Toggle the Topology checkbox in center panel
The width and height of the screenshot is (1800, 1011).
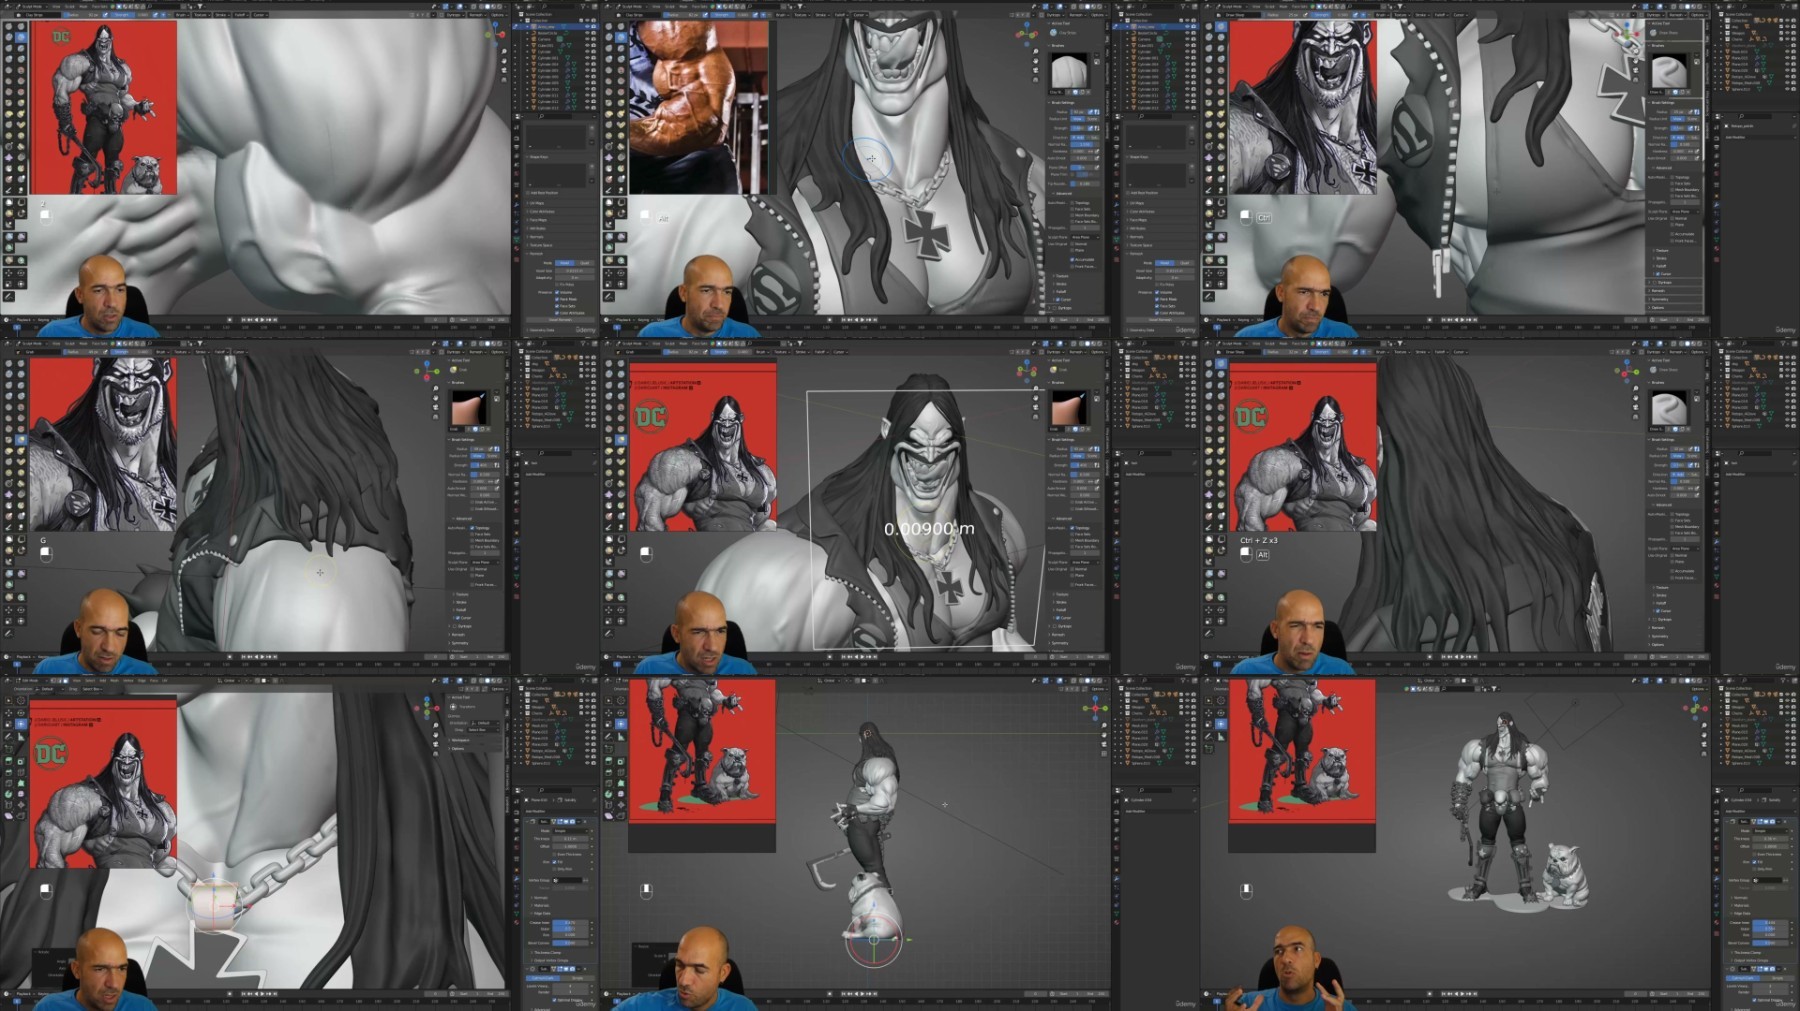click(x=1073, y=527)
